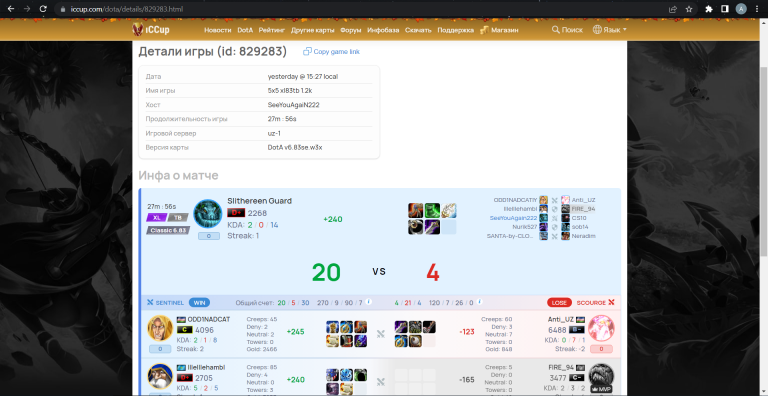Screen dimensions: 768x396
Task: Click the Copy game link text
Action: [x=336, y=51]
